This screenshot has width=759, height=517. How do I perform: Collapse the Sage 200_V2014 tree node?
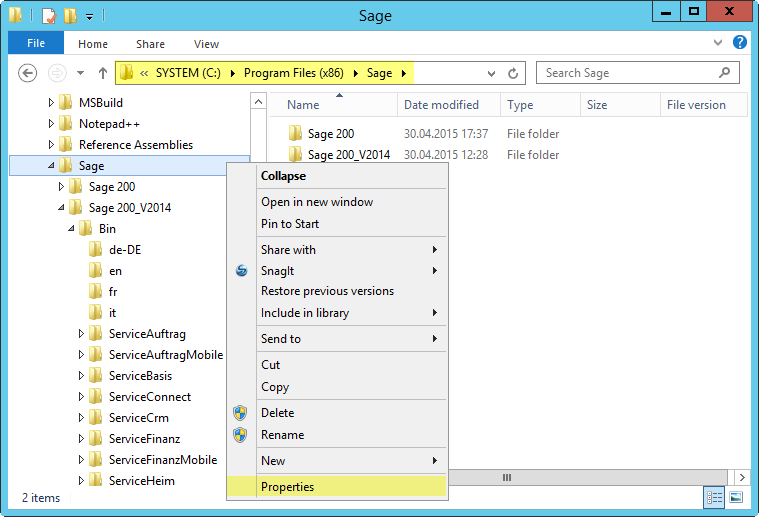[61, 208]
